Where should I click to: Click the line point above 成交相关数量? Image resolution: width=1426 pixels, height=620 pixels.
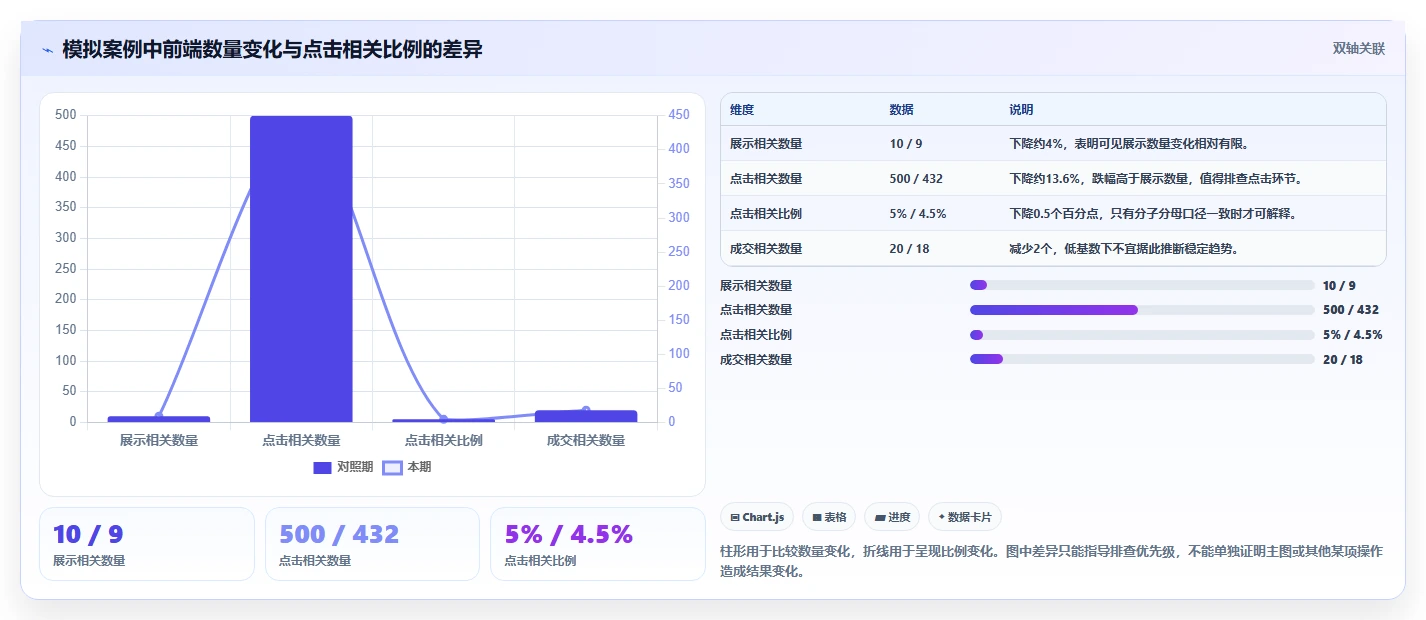pyautogui.click(x=586, y=410)
